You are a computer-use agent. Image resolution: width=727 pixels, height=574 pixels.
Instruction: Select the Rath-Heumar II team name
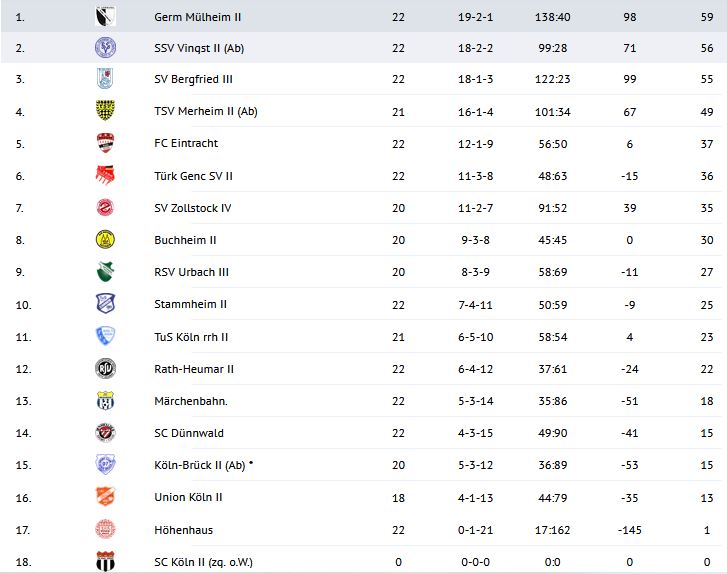(x=194, y=369)
